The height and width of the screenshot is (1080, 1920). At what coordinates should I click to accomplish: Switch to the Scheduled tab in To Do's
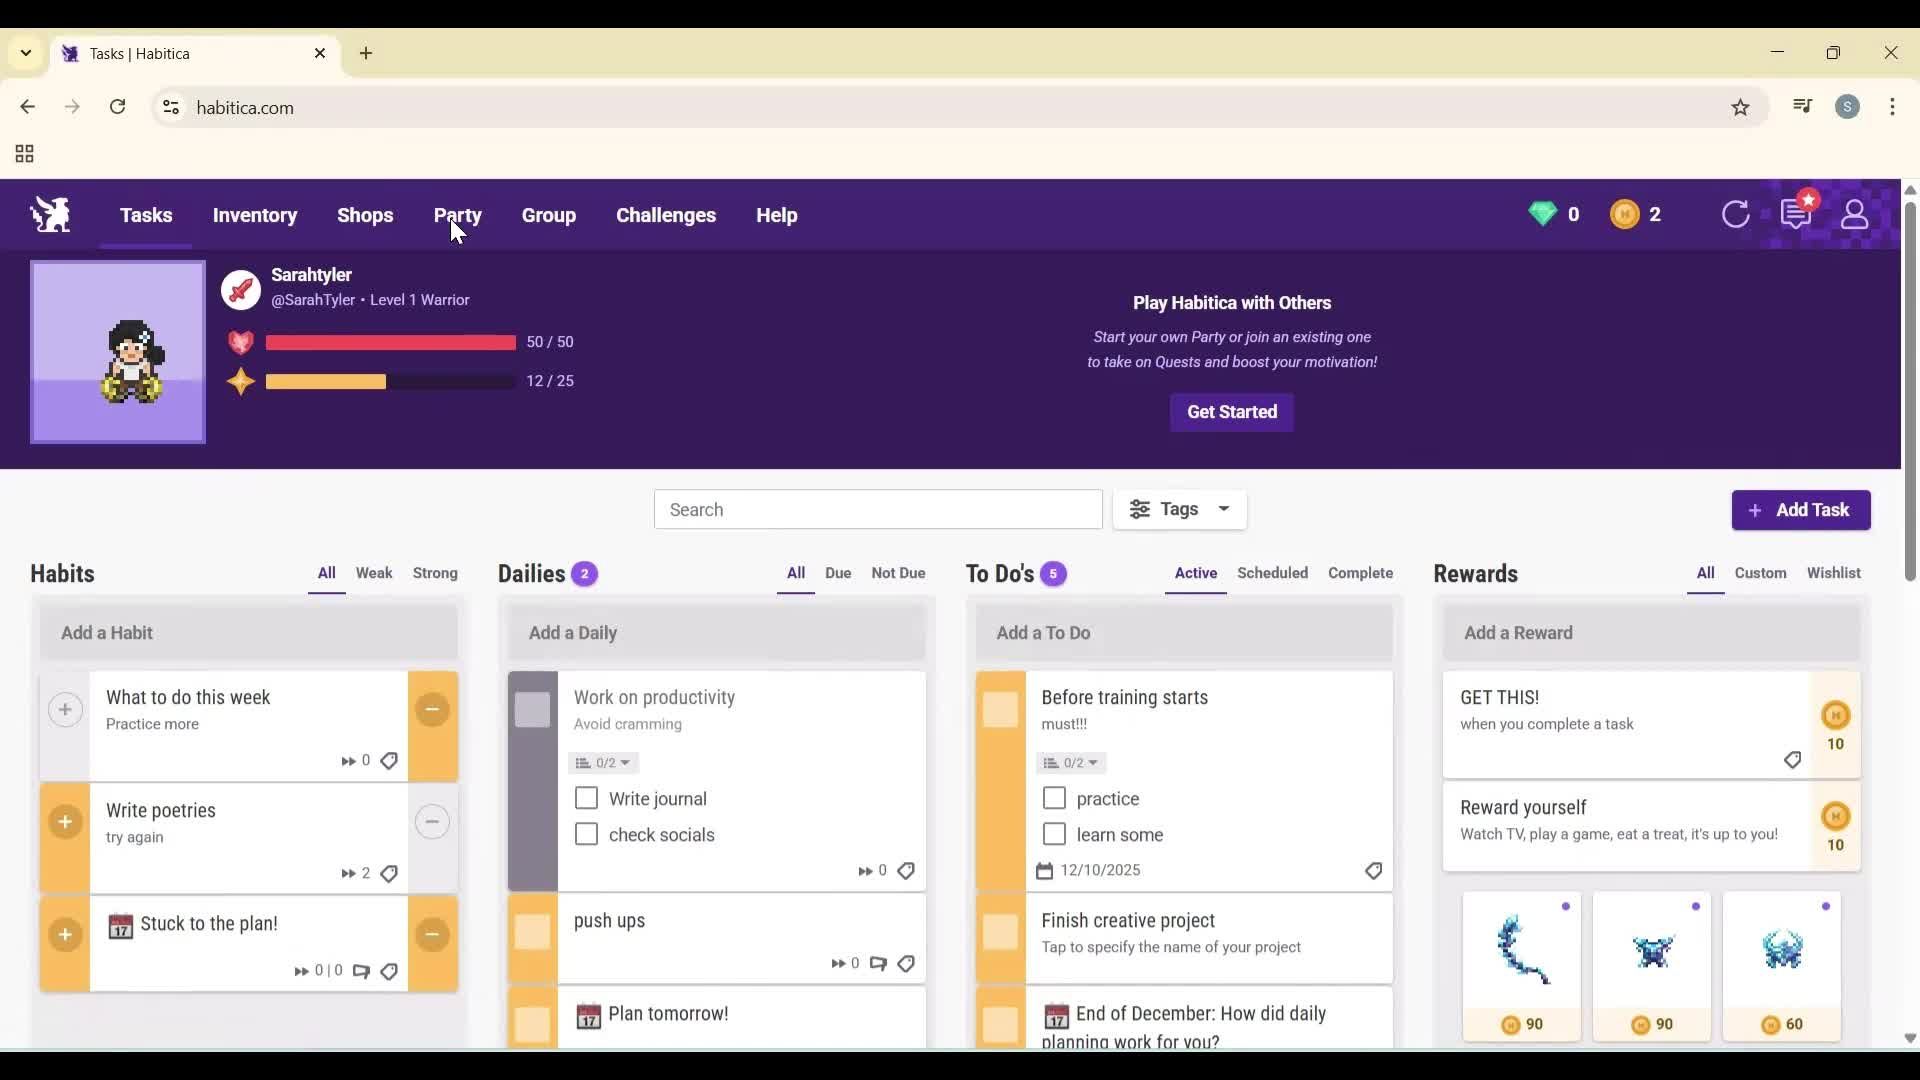(1272, 573)
